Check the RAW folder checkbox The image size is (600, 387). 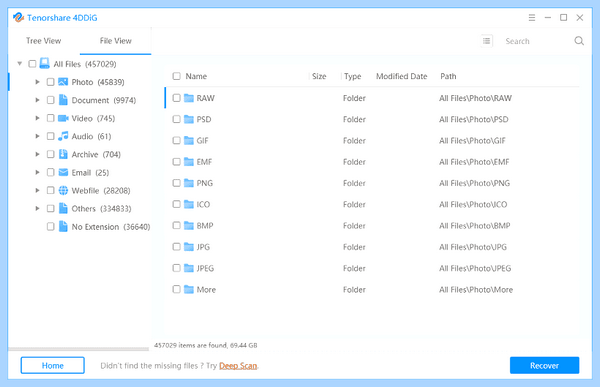point(176,98)
